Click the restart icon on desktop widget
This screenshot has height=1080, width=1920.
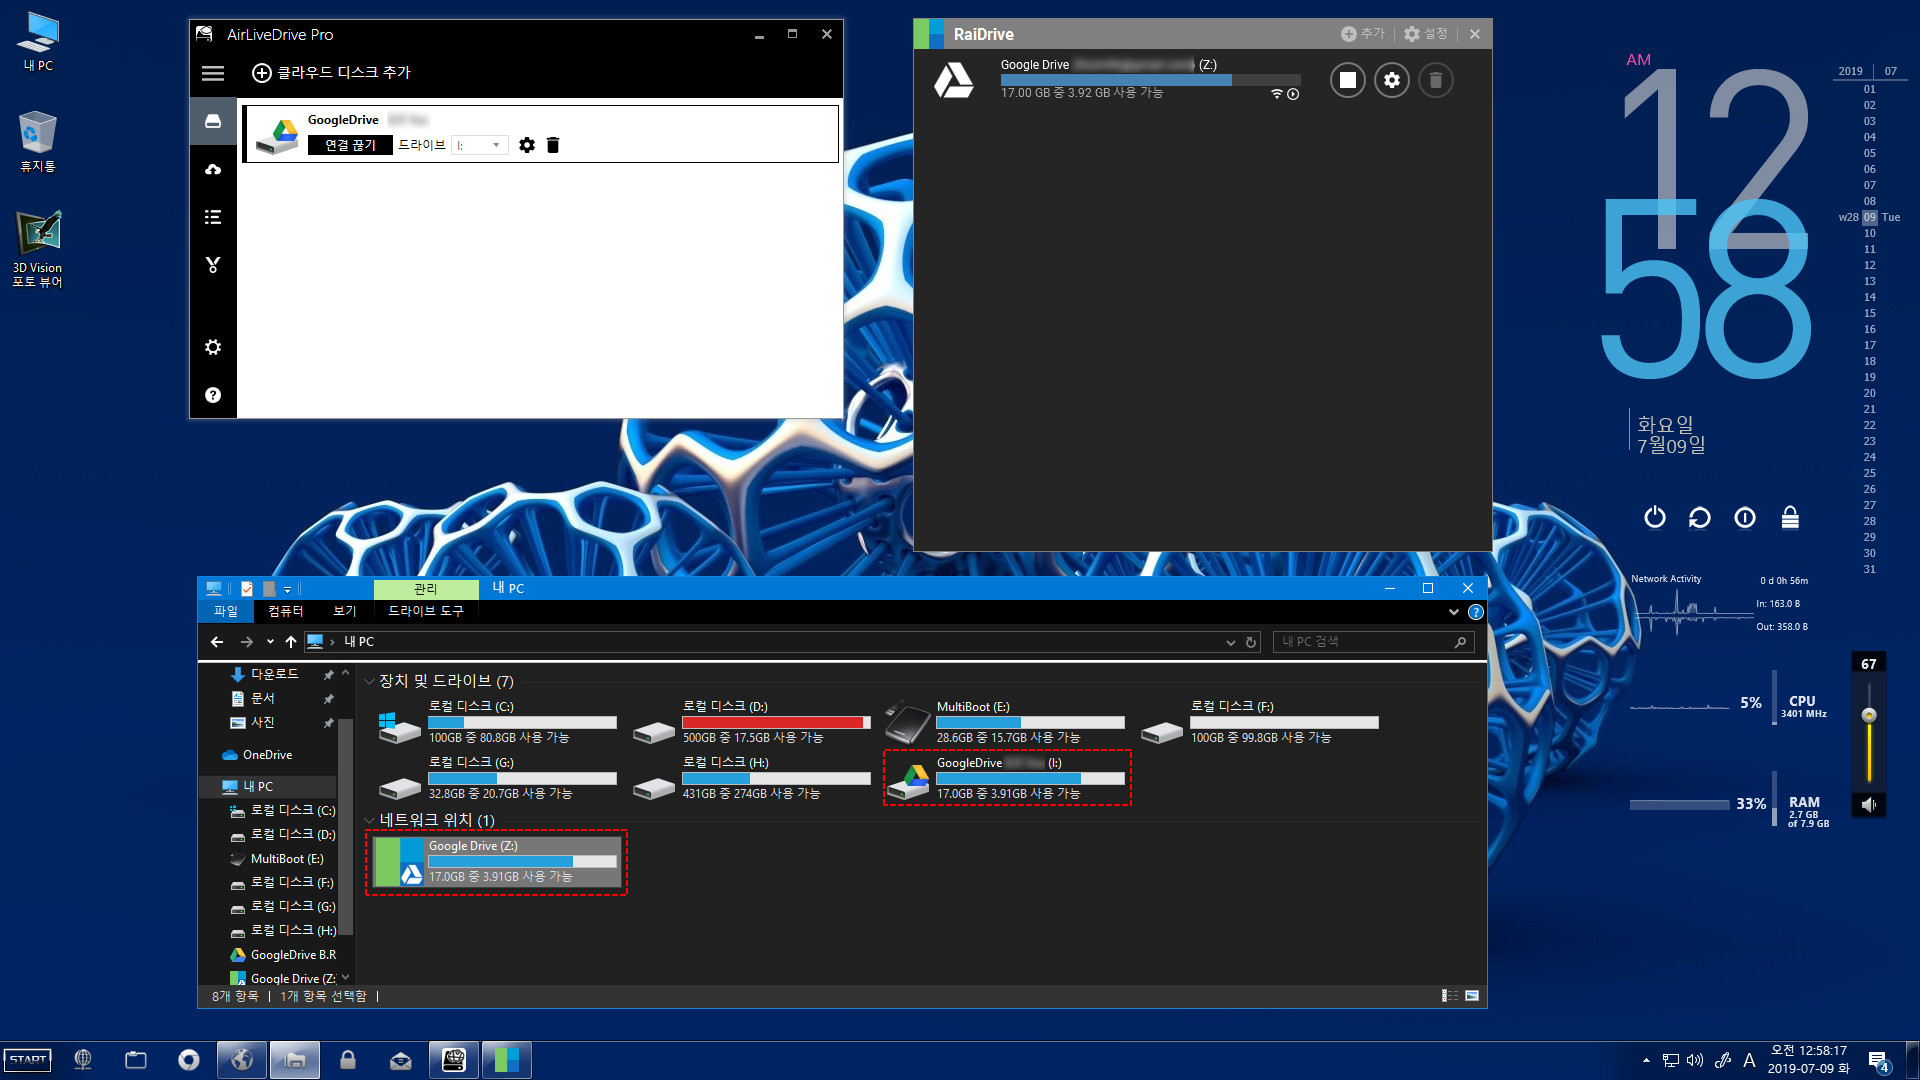(x=1700, y=517)
